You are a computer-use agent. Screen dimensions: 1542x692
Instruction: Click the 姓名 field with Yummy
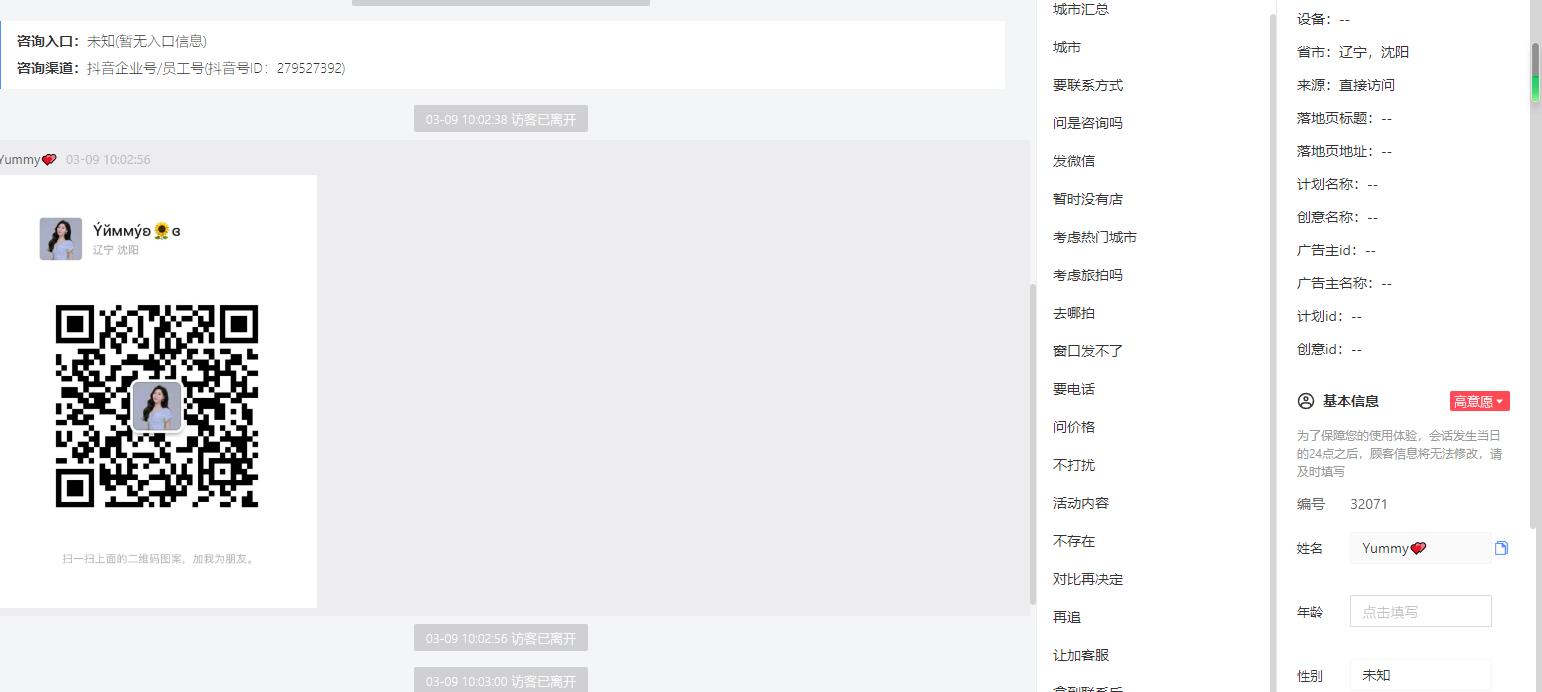(x=1420, y=548)
